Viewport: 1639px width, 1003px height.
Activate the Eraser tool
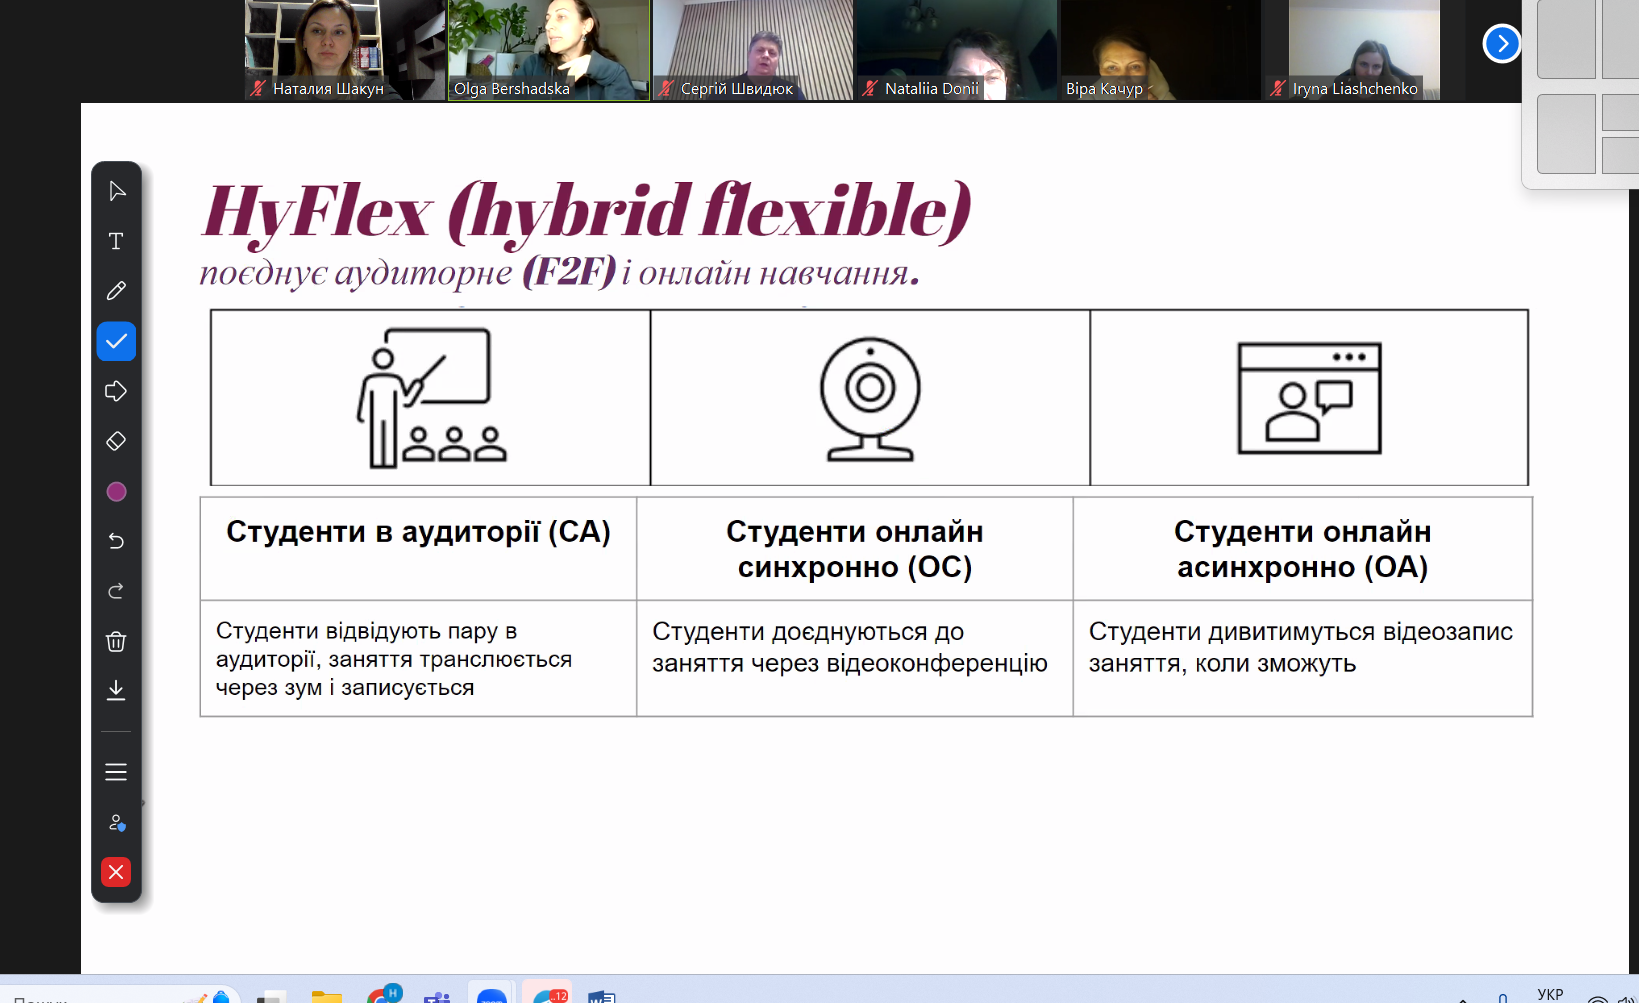(x=116, y=441)
